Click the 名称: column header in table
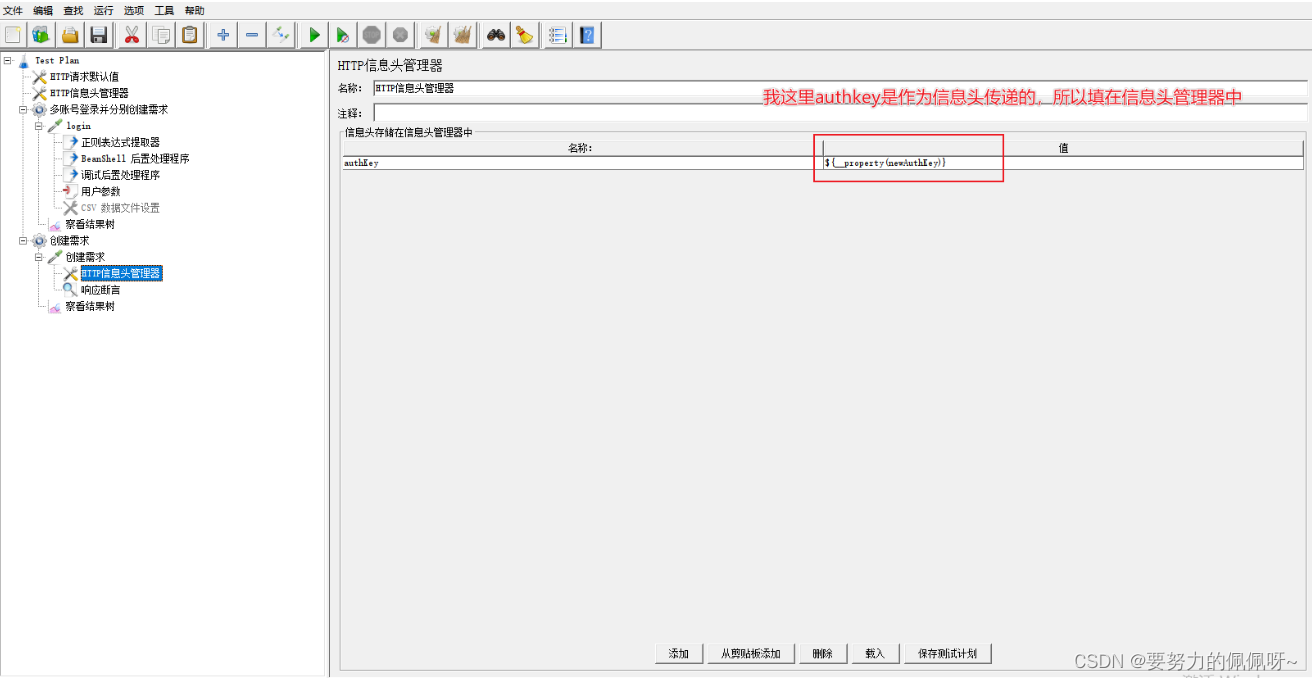 tap(582, 148)
